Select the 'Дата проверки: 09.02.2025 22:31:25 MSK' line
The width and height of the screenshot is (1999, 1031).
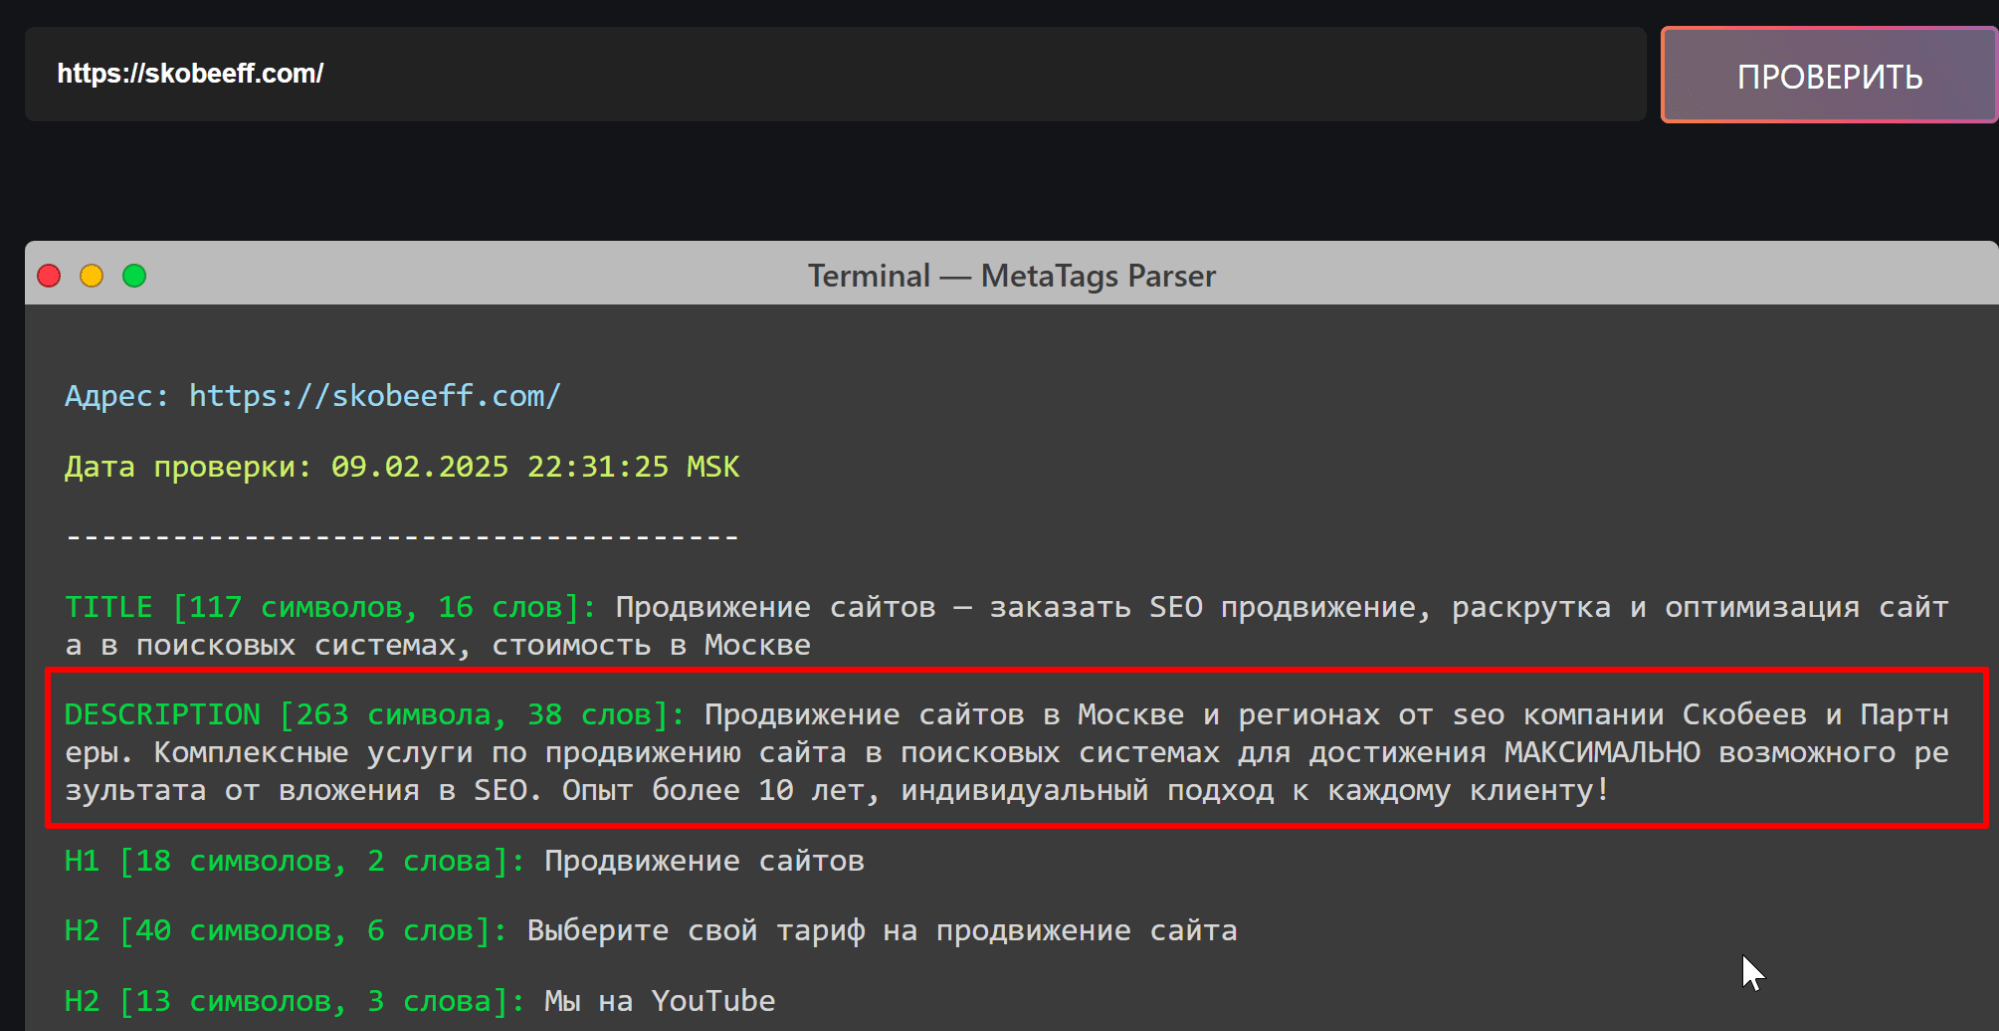pos(402,467)
